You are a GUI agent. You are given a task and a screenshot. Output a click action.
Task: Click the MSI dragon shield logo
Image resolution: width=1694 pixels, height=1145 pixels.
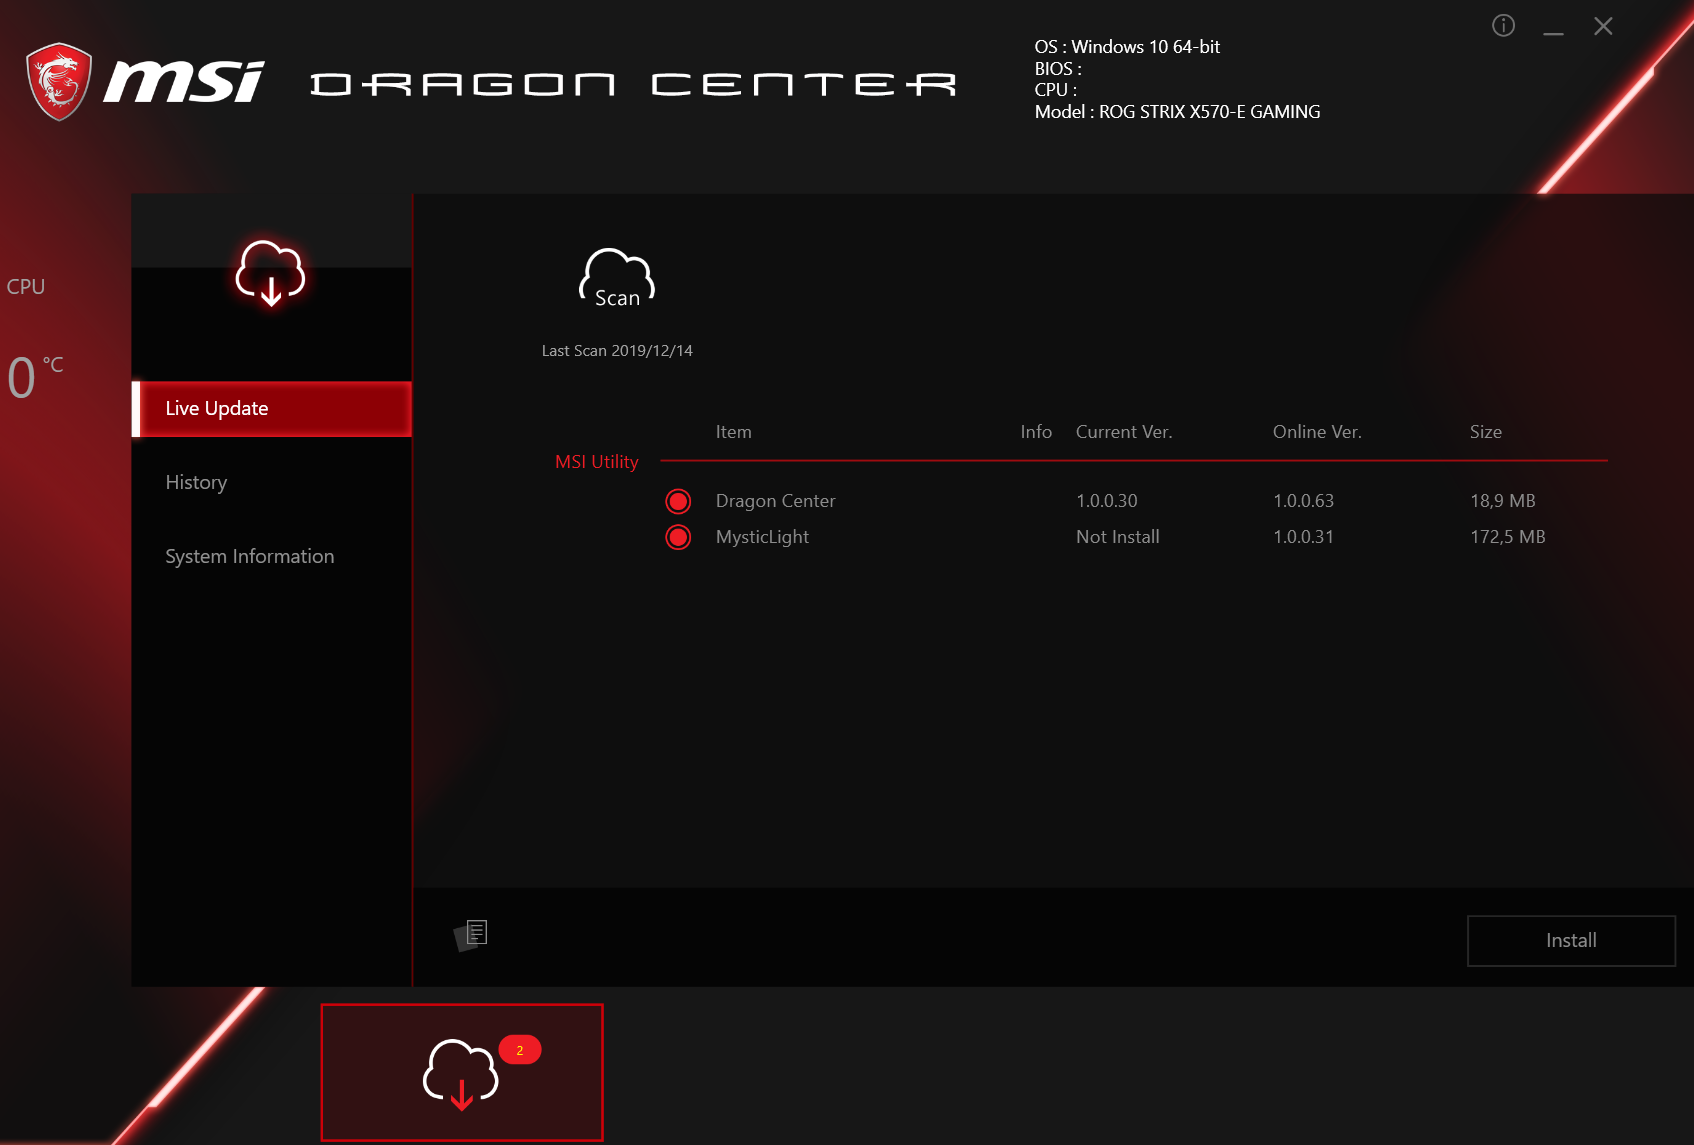coord(59,81)
